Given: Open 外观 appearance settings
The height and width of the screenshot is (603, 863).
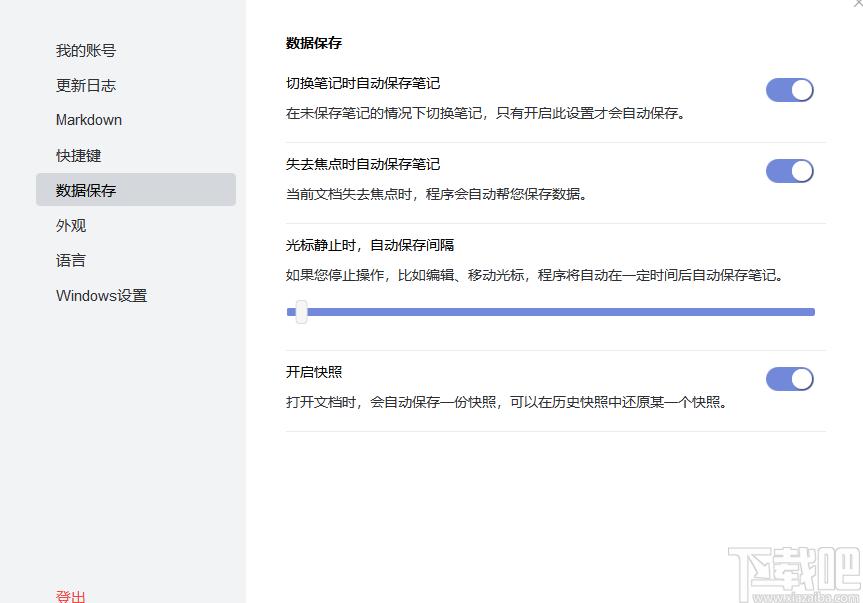Looking at the screenshot, I should 71,225.
